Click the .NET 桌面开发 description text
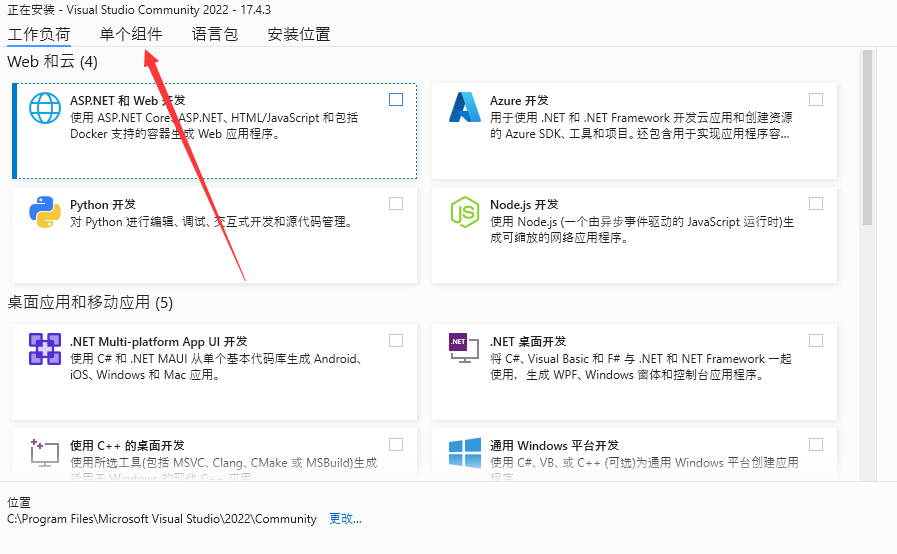Screen dimensions: 897x554 [641, 367]
